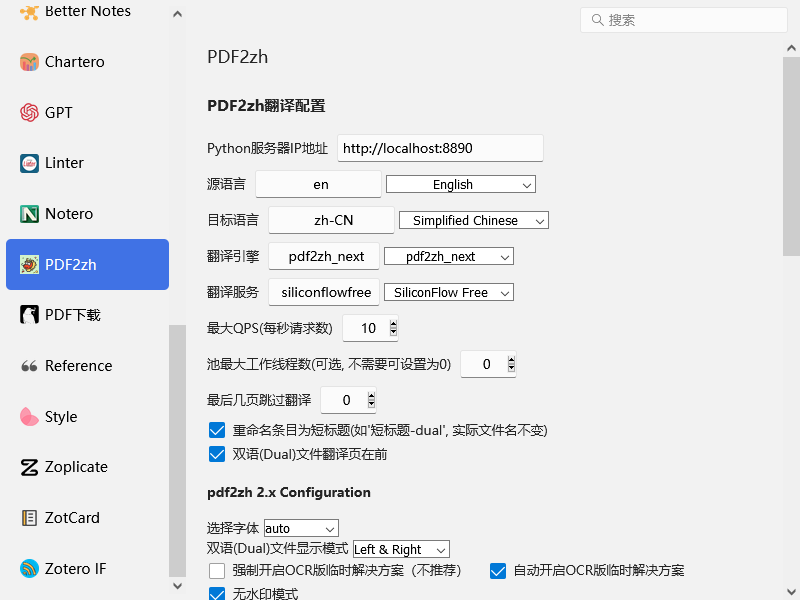Viewport: 800px width, 600px height.
Task: Open the Simplified Chinese target language dropdown
Action: pos(473,220)
